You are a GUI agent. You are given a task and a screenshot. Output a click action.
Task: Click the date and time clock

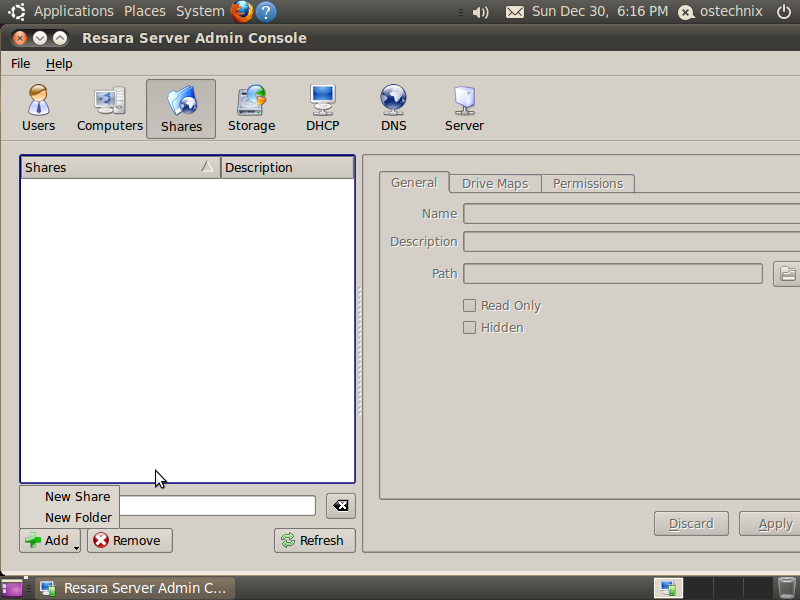tap(599, 11)
